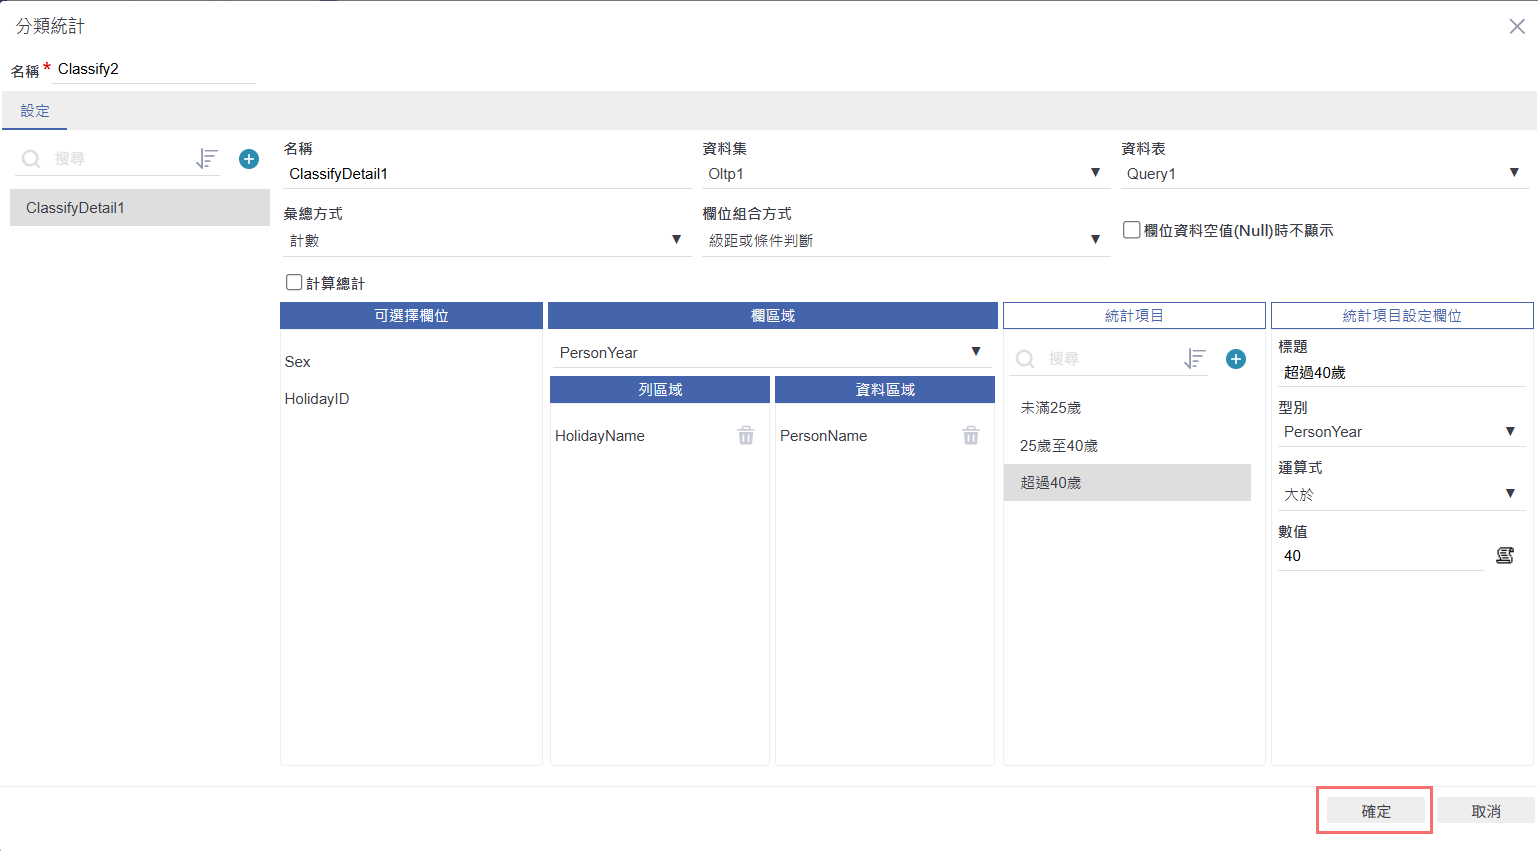Click the sort icon in 統計項目 panel
The width and height of the screenshot is (1538, 851).
click(x=1195, y=359)
